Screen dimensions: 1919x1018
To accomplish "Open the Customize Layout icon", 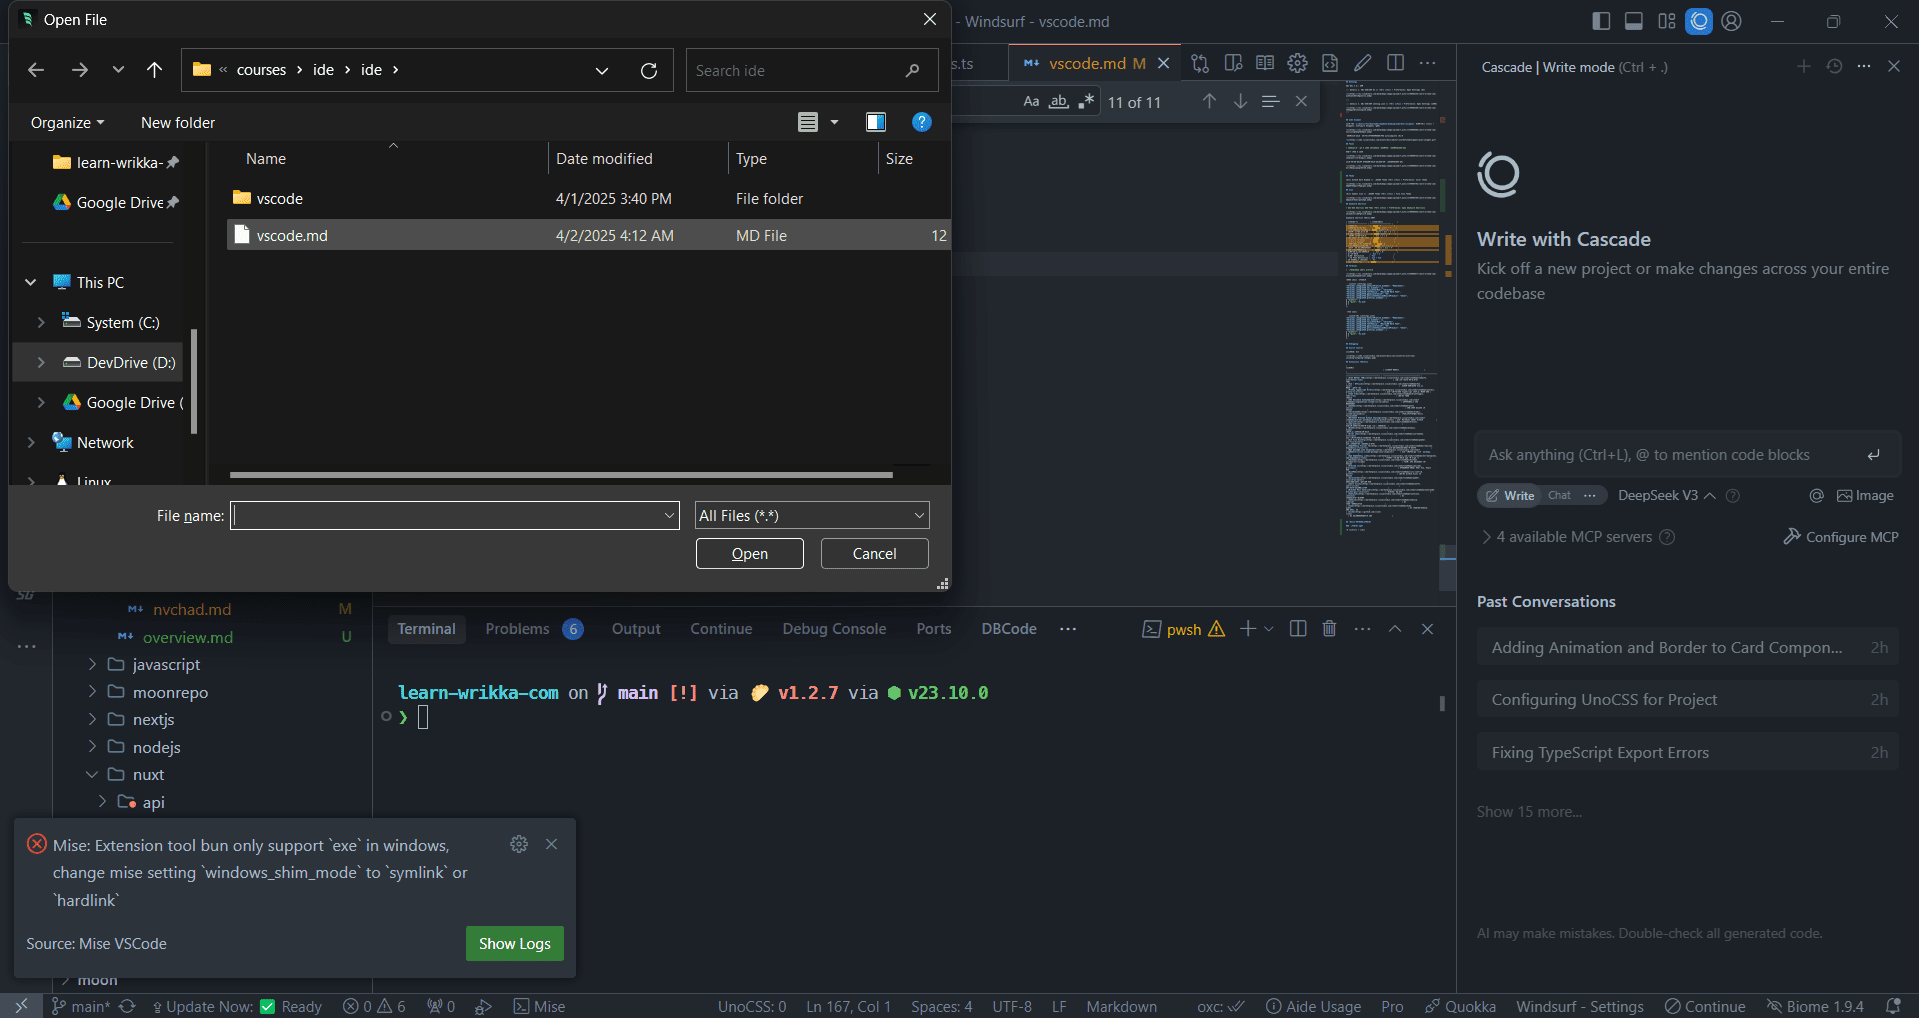I will pyautogui.click(x=1666, y=21).
